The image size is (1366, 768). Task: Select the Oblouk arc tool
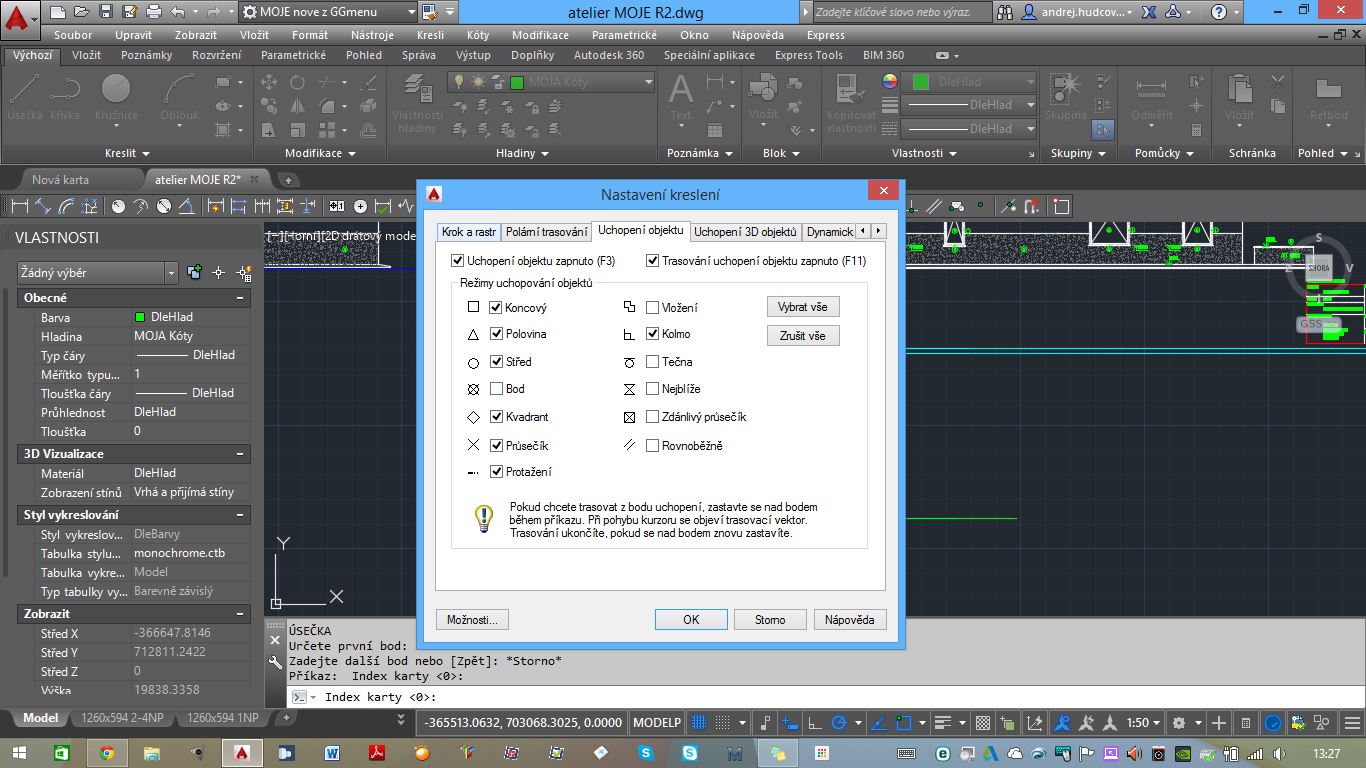tap(180, 97)
